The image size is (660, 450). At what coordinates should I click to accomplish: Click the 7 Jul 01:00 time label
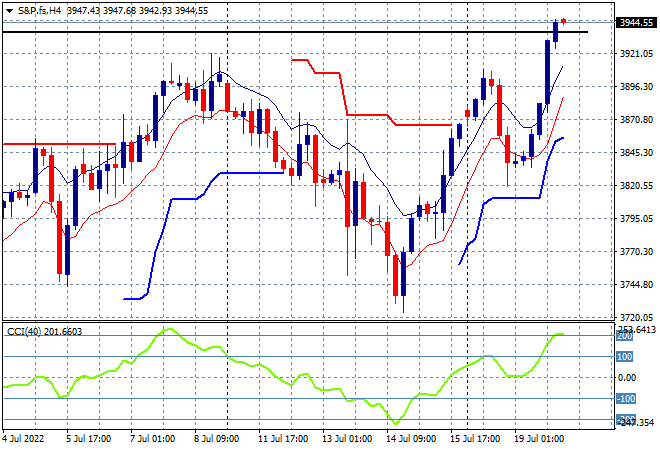click(x=152, y=439)
